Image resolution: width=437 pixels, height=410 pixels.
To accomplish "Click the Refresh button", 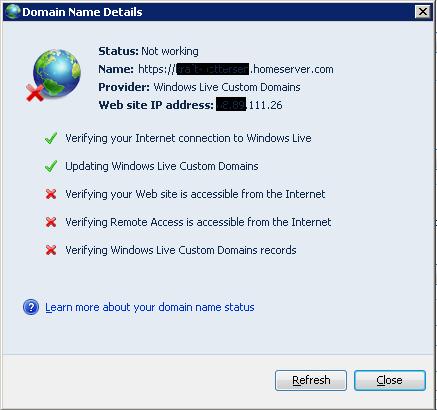I will click(311, 380).
